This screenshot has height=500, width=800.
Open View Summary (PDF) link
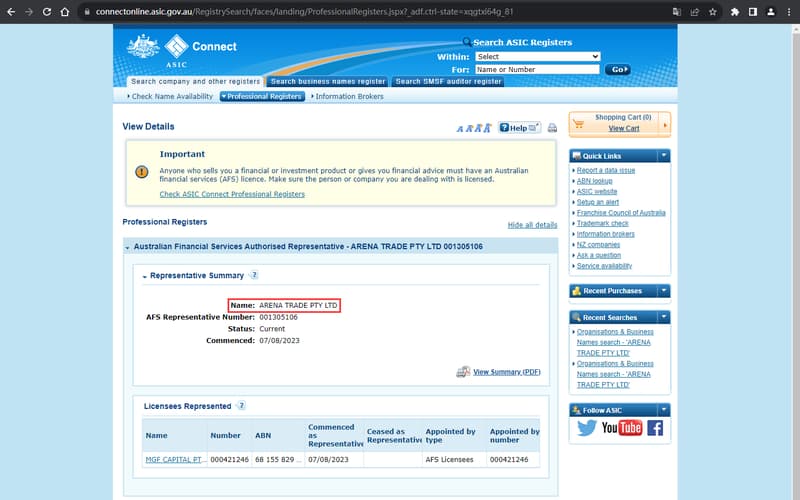tap(507, 372)
